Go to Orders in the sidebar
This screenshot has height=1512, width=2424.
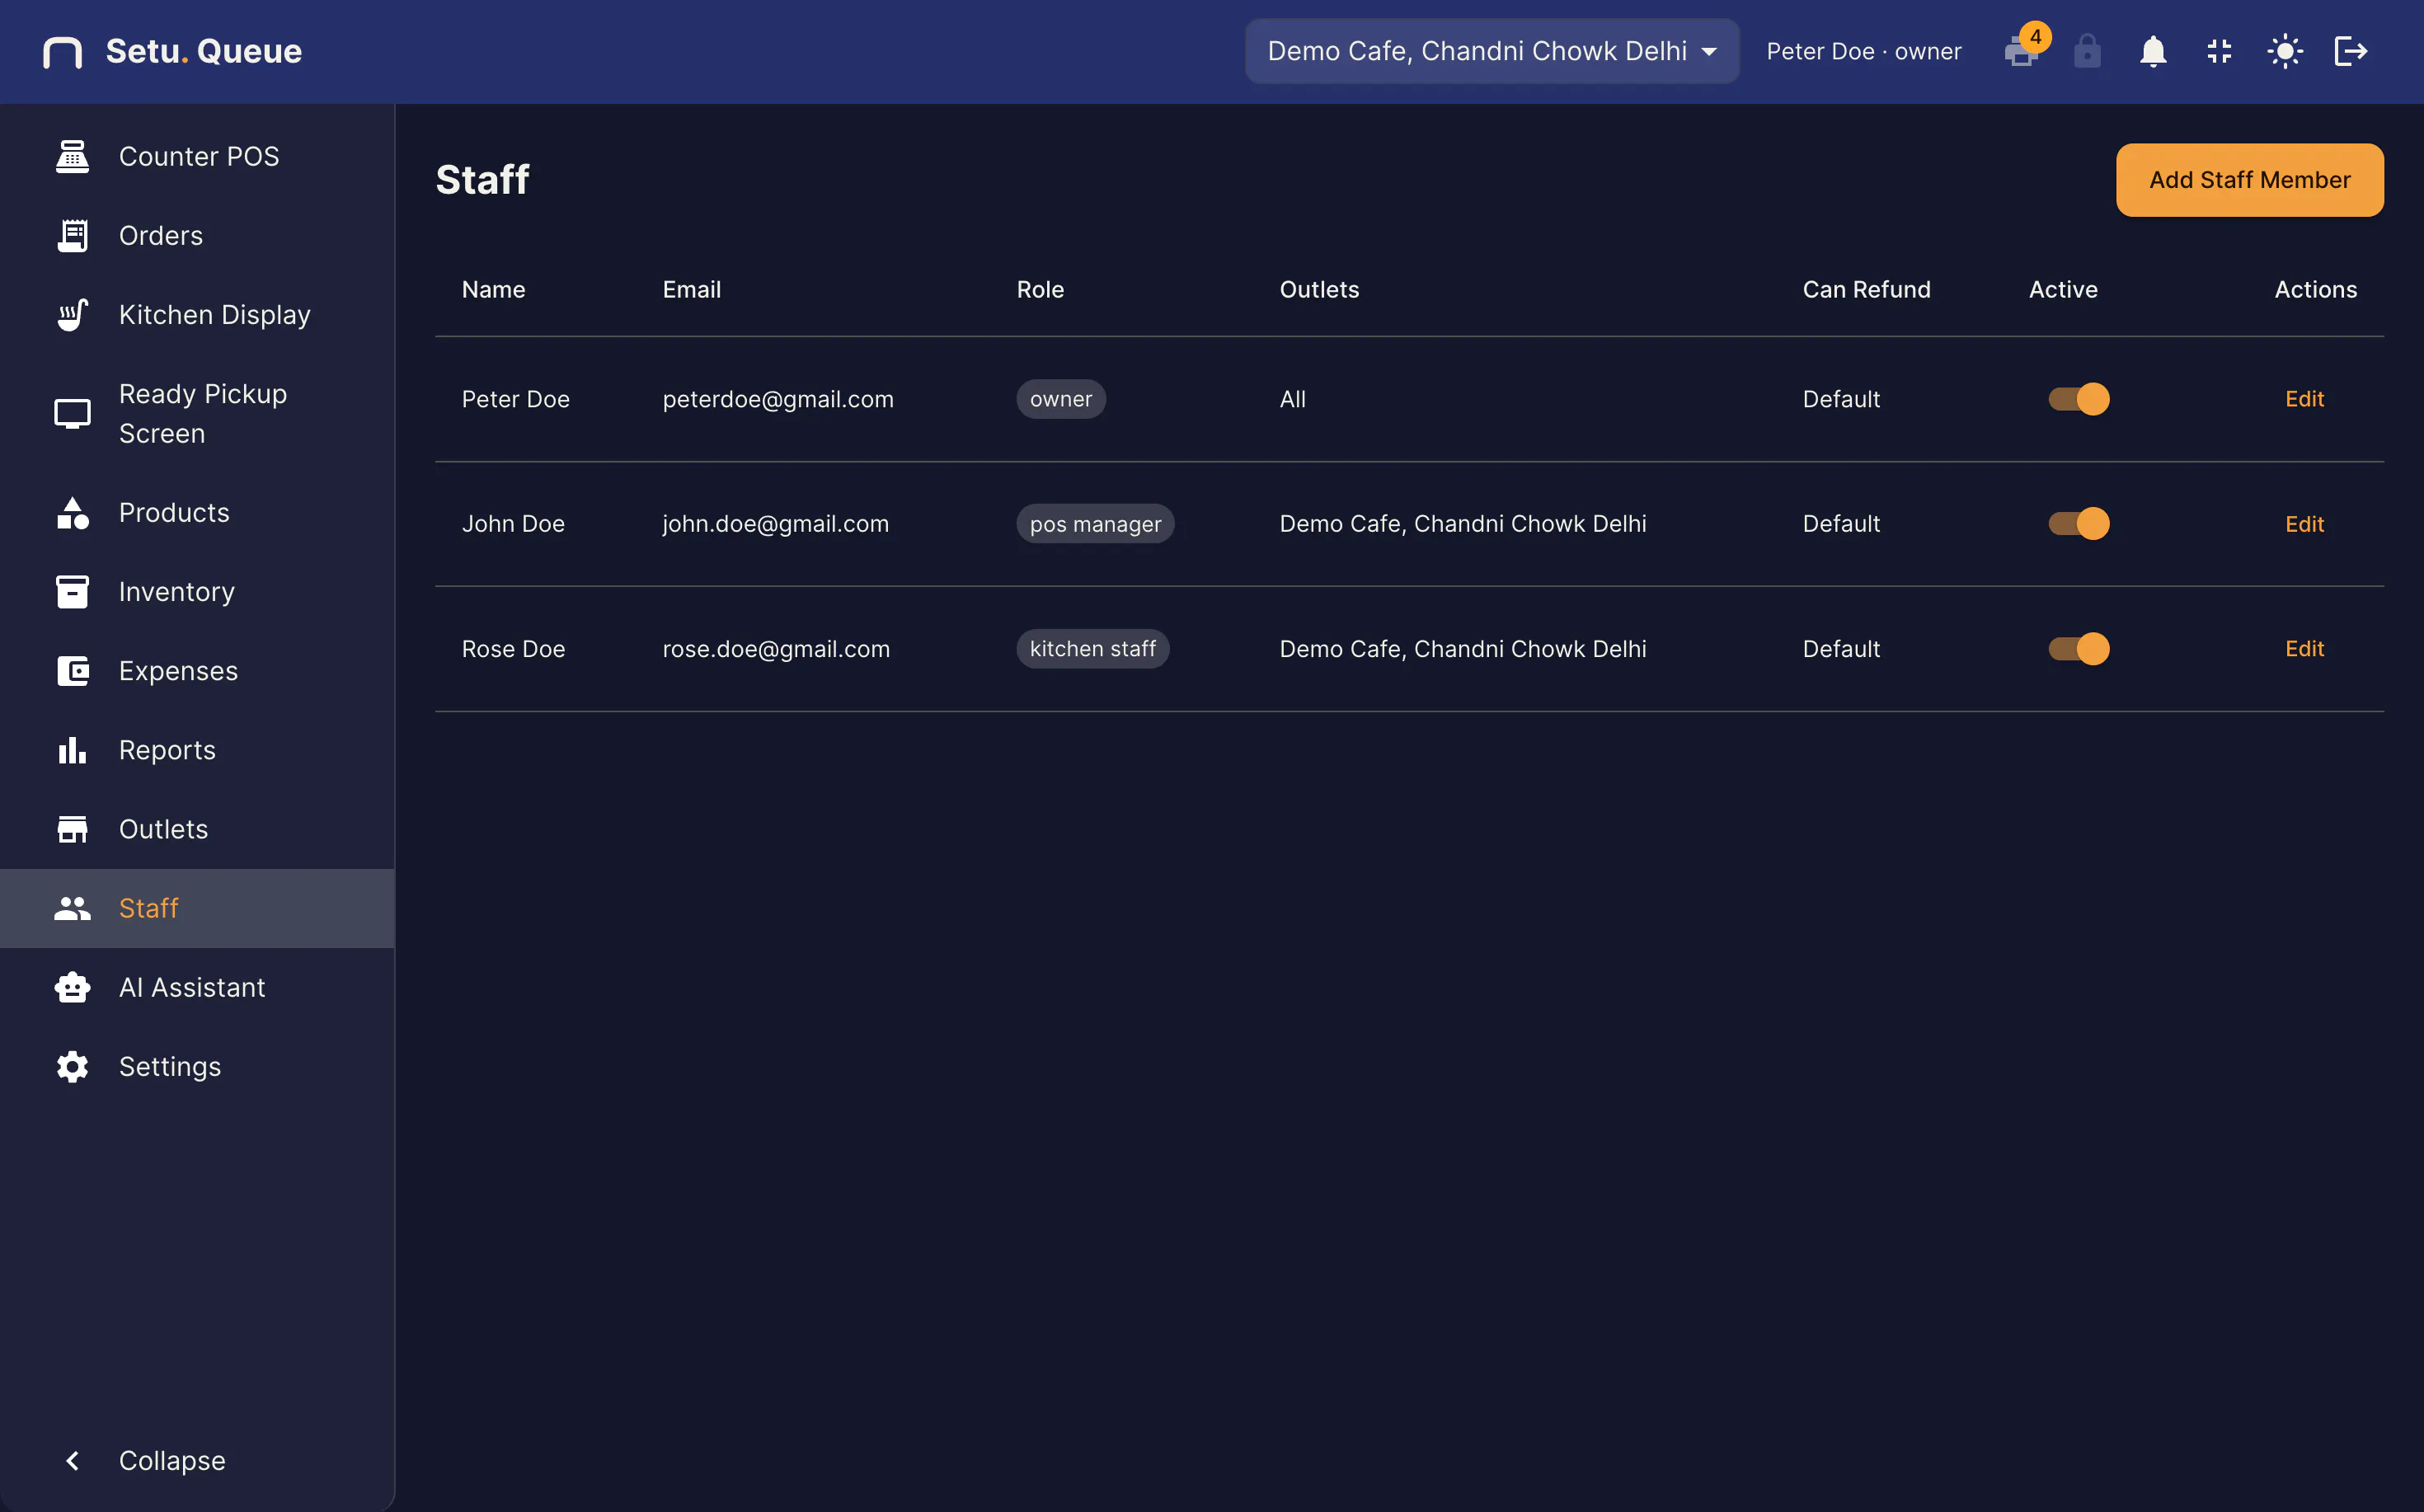197,235
